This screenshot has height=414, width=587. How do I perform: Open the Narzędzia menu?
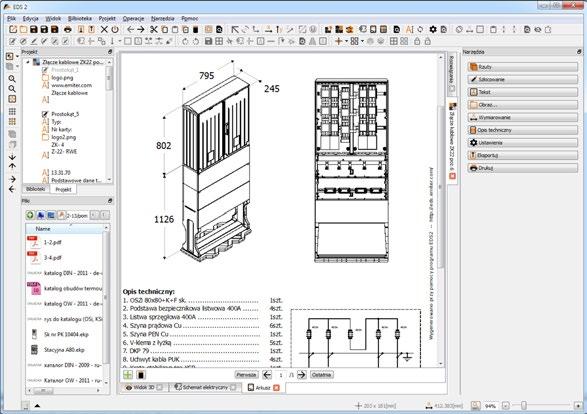162,18
